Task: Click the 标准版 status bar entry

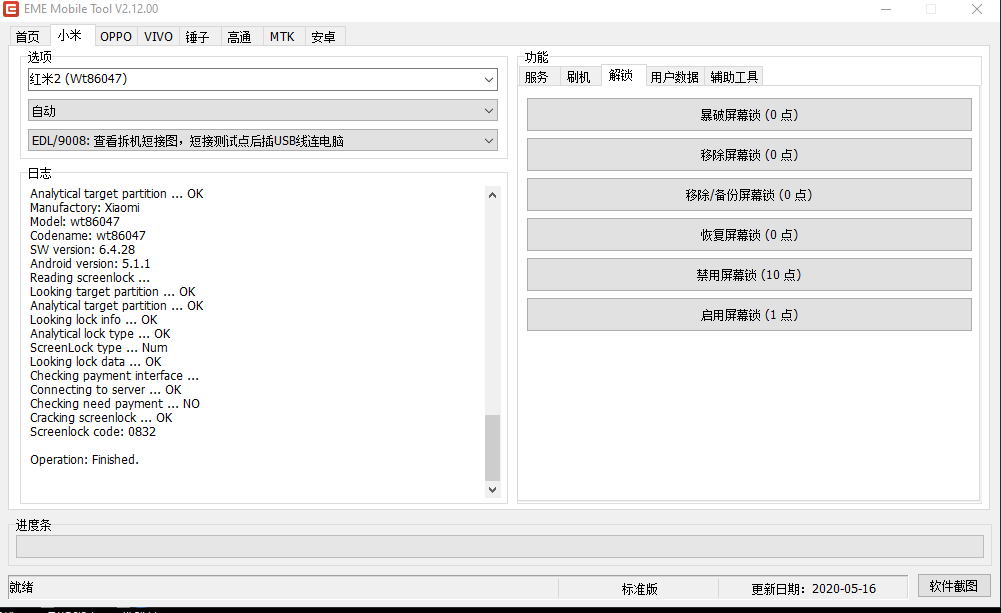Action: tap(640, 589)
